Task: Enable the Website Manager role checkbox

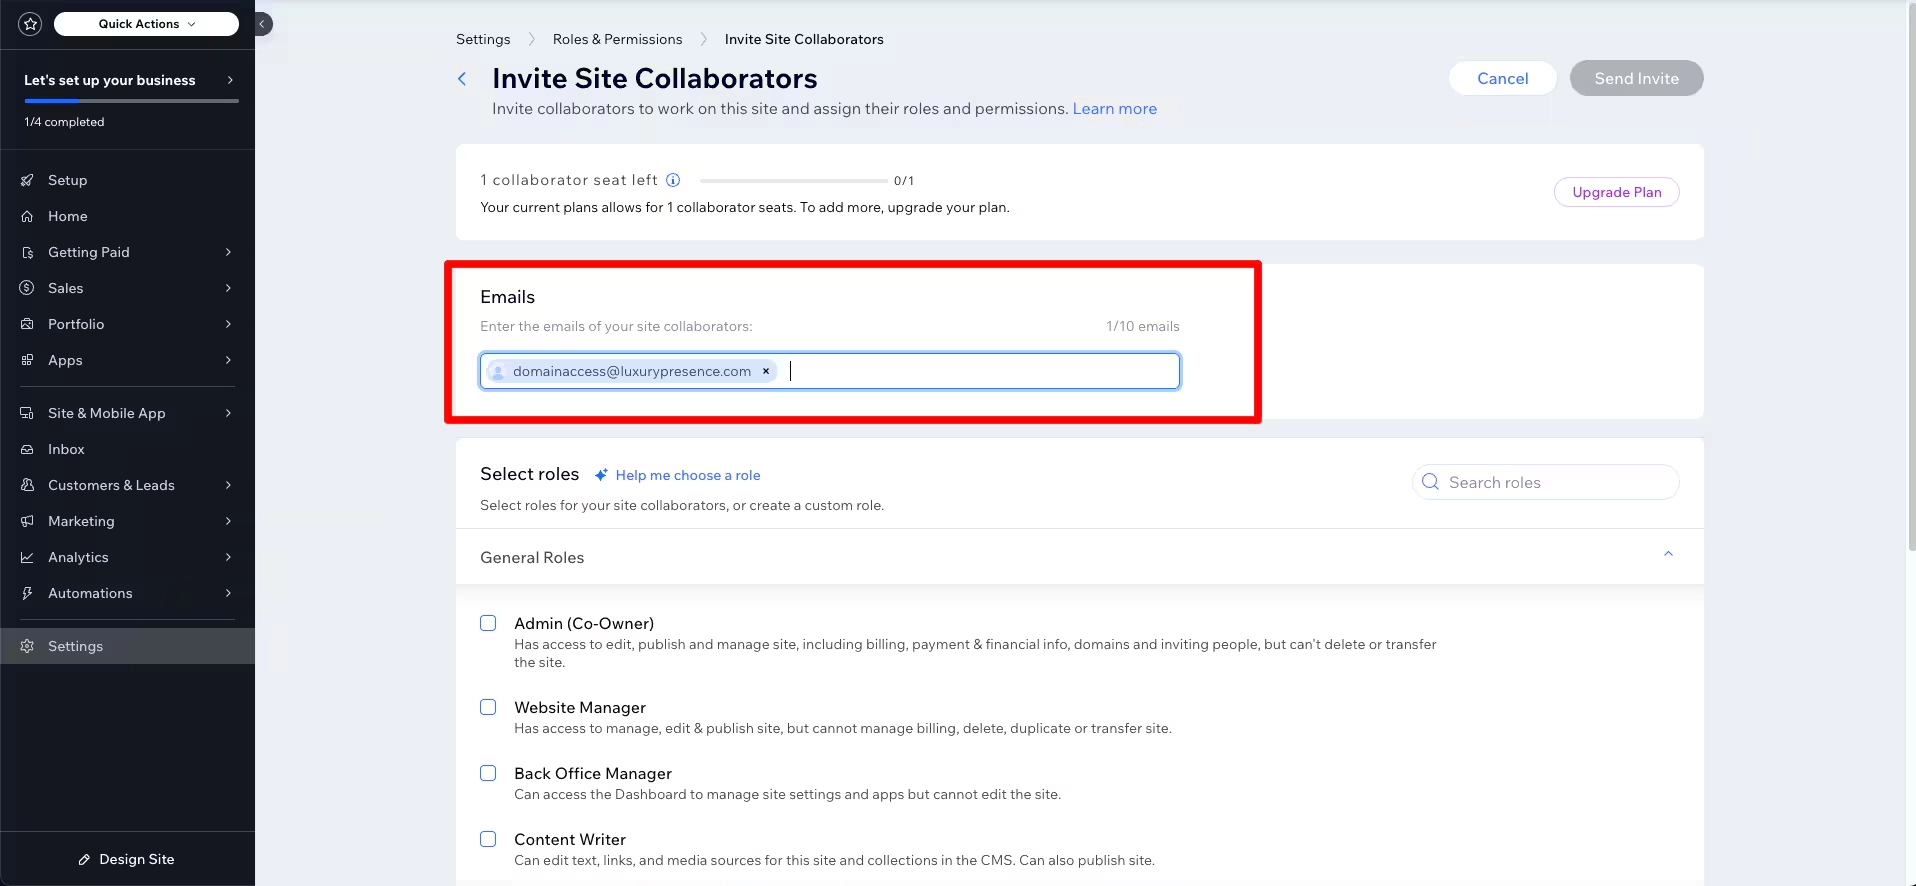Action: coord(488,707)
